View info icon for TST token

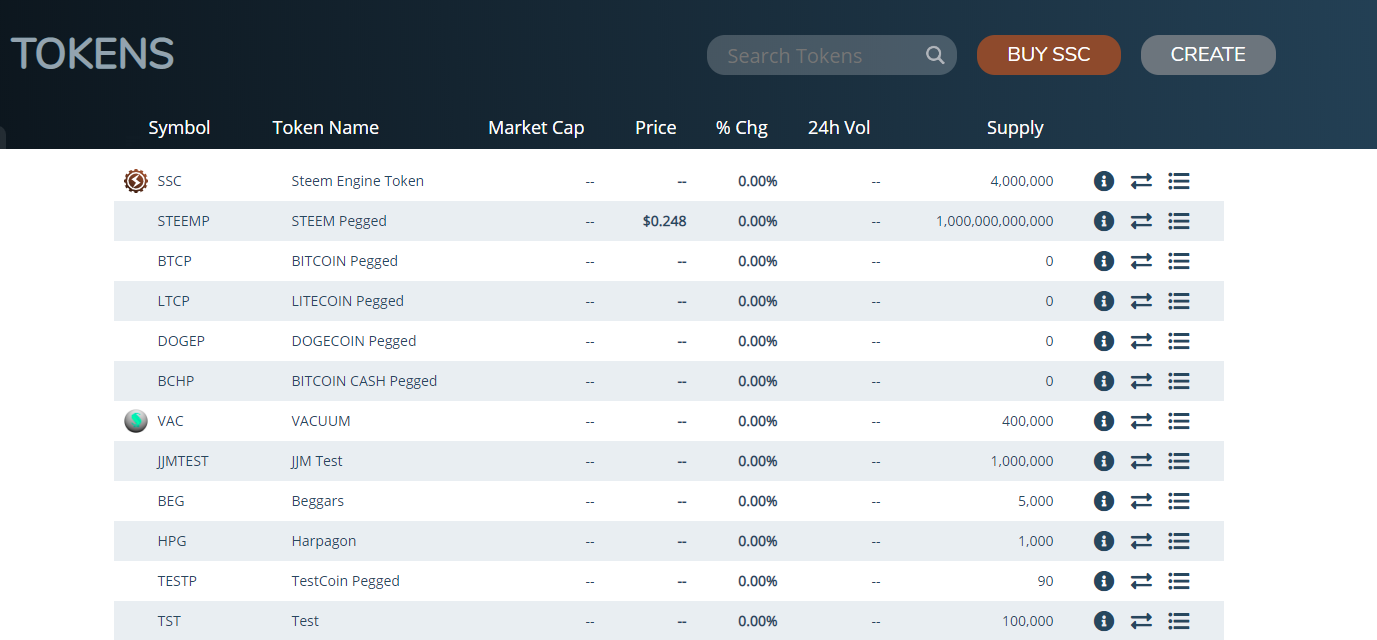tap(1104, 621)
